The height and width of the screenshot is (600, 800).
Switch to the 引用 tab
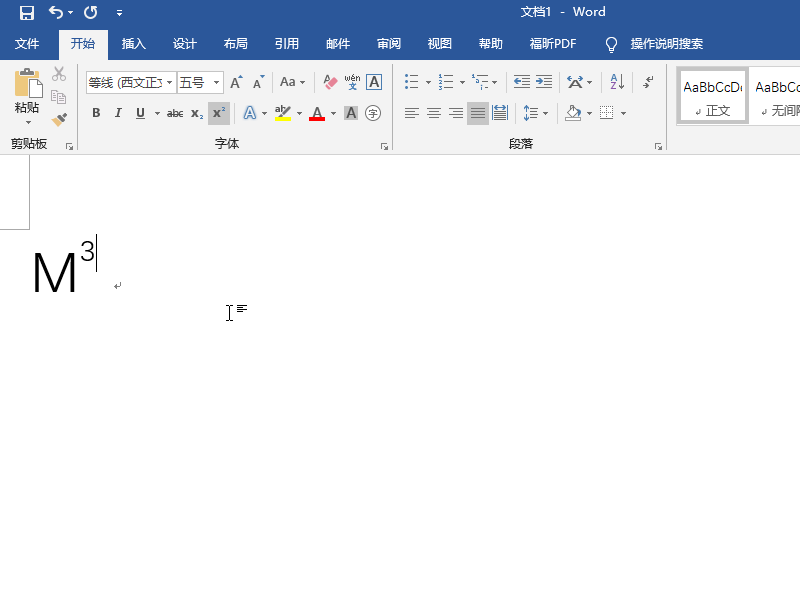point(287,44)
